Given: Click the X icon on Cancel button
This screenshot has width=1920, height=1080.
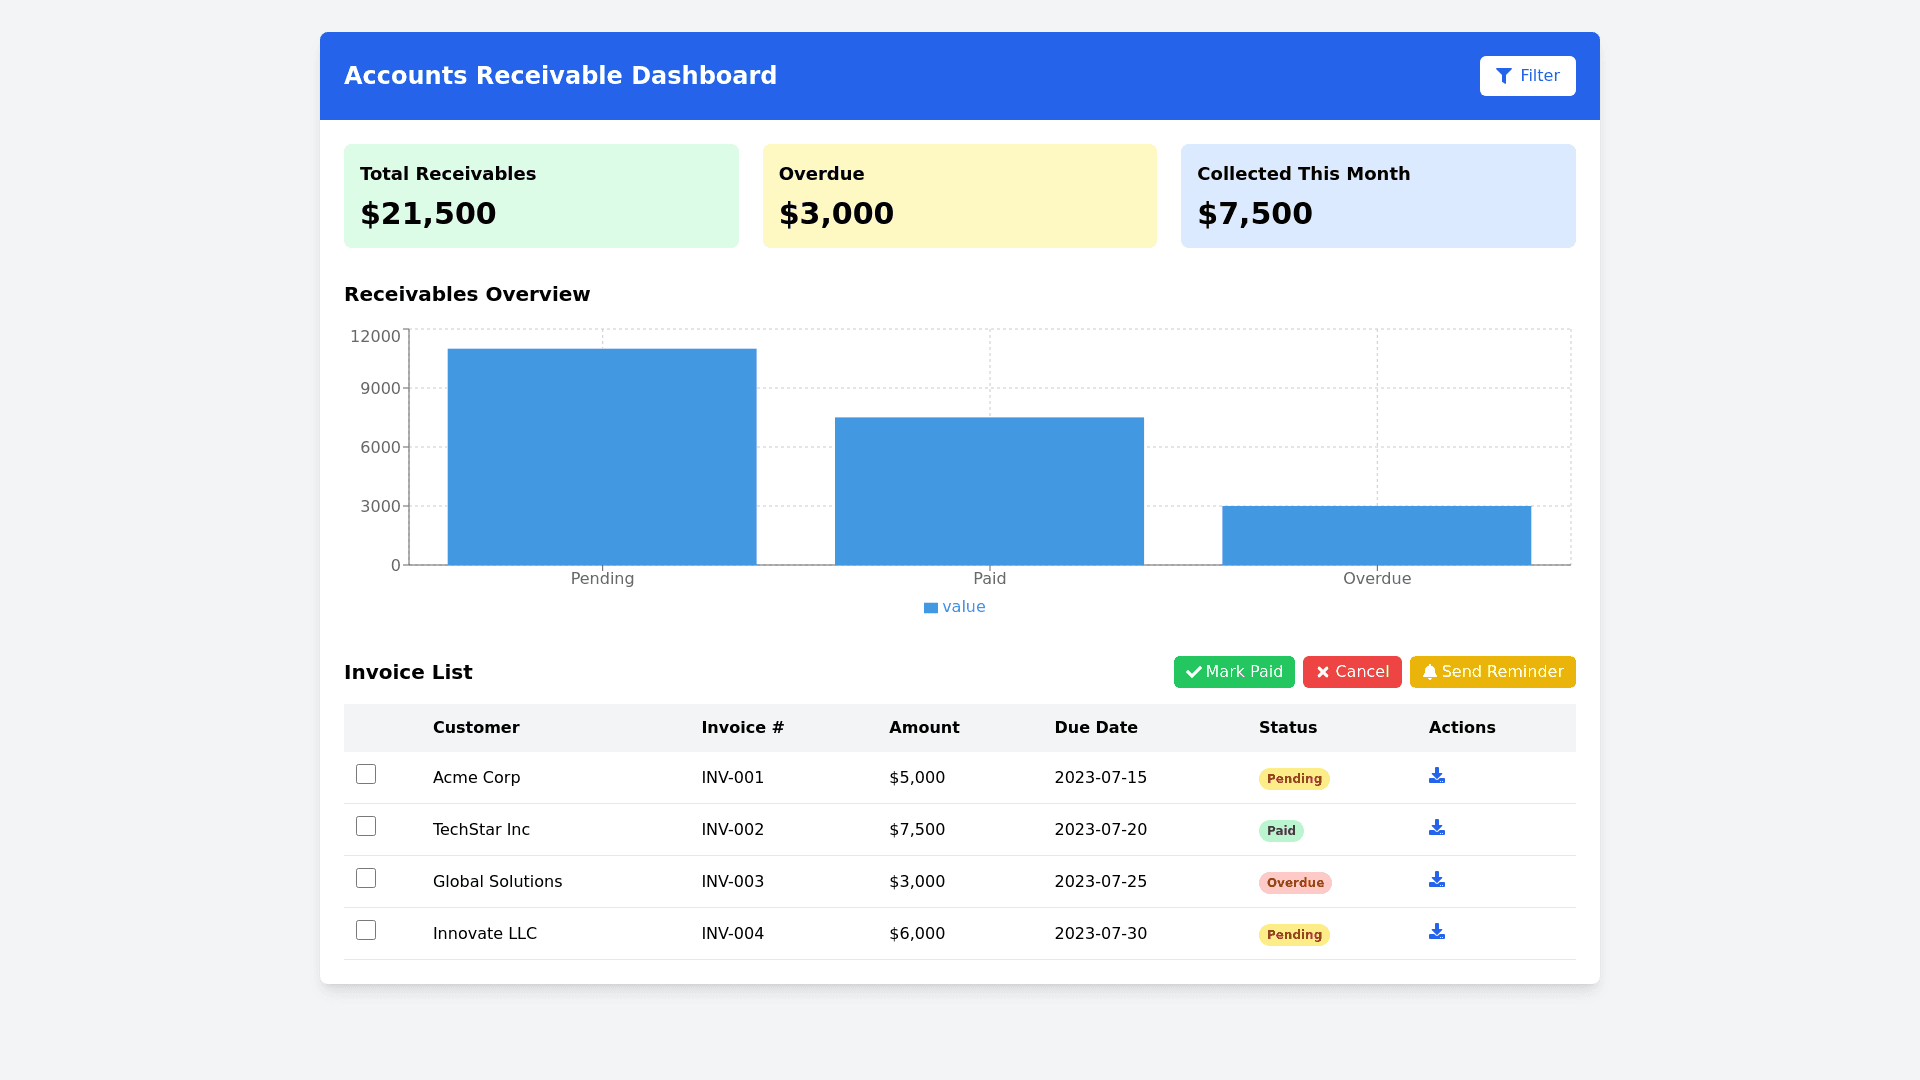Looking at the screenshot, I should click(1323, 673).
